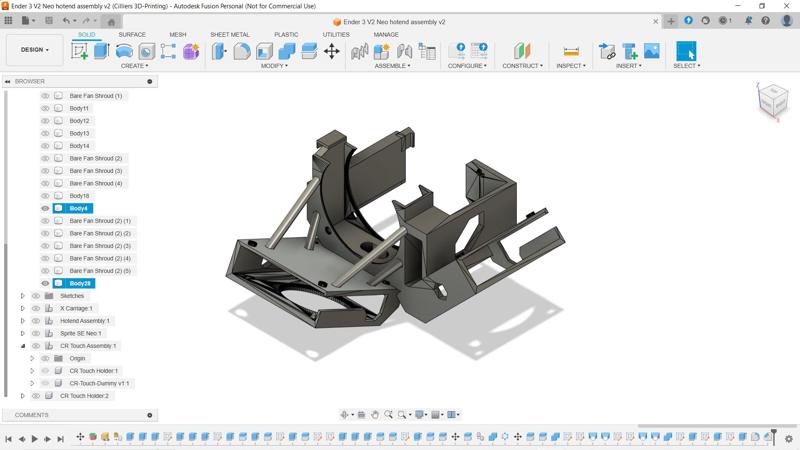Screen dimensions: 800x450
Task: Toggle visibility of Sketches folder
Action: (36, 295)
